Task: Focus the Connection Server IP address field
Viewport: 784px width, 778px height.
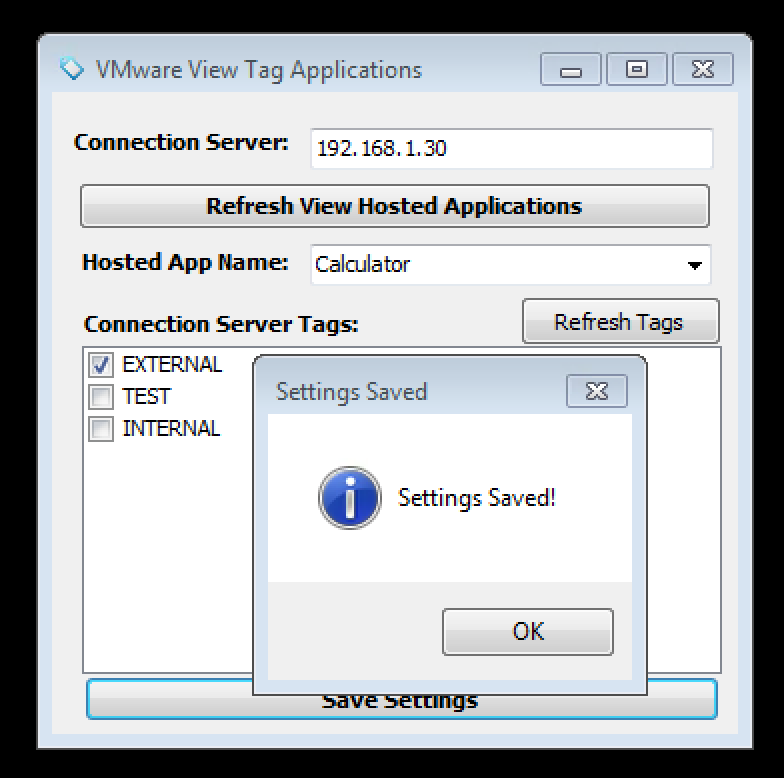Action: pos(510,149)
